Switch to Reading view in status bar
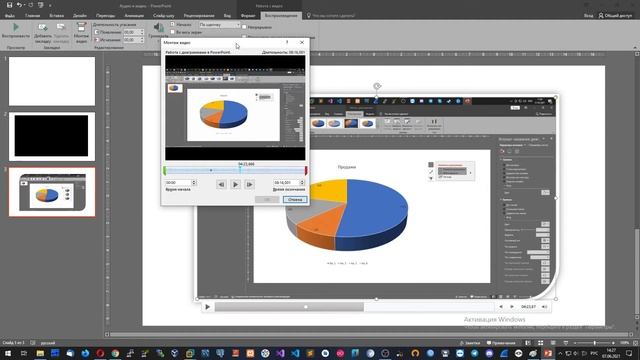640x360 pixels. [553, 343]
